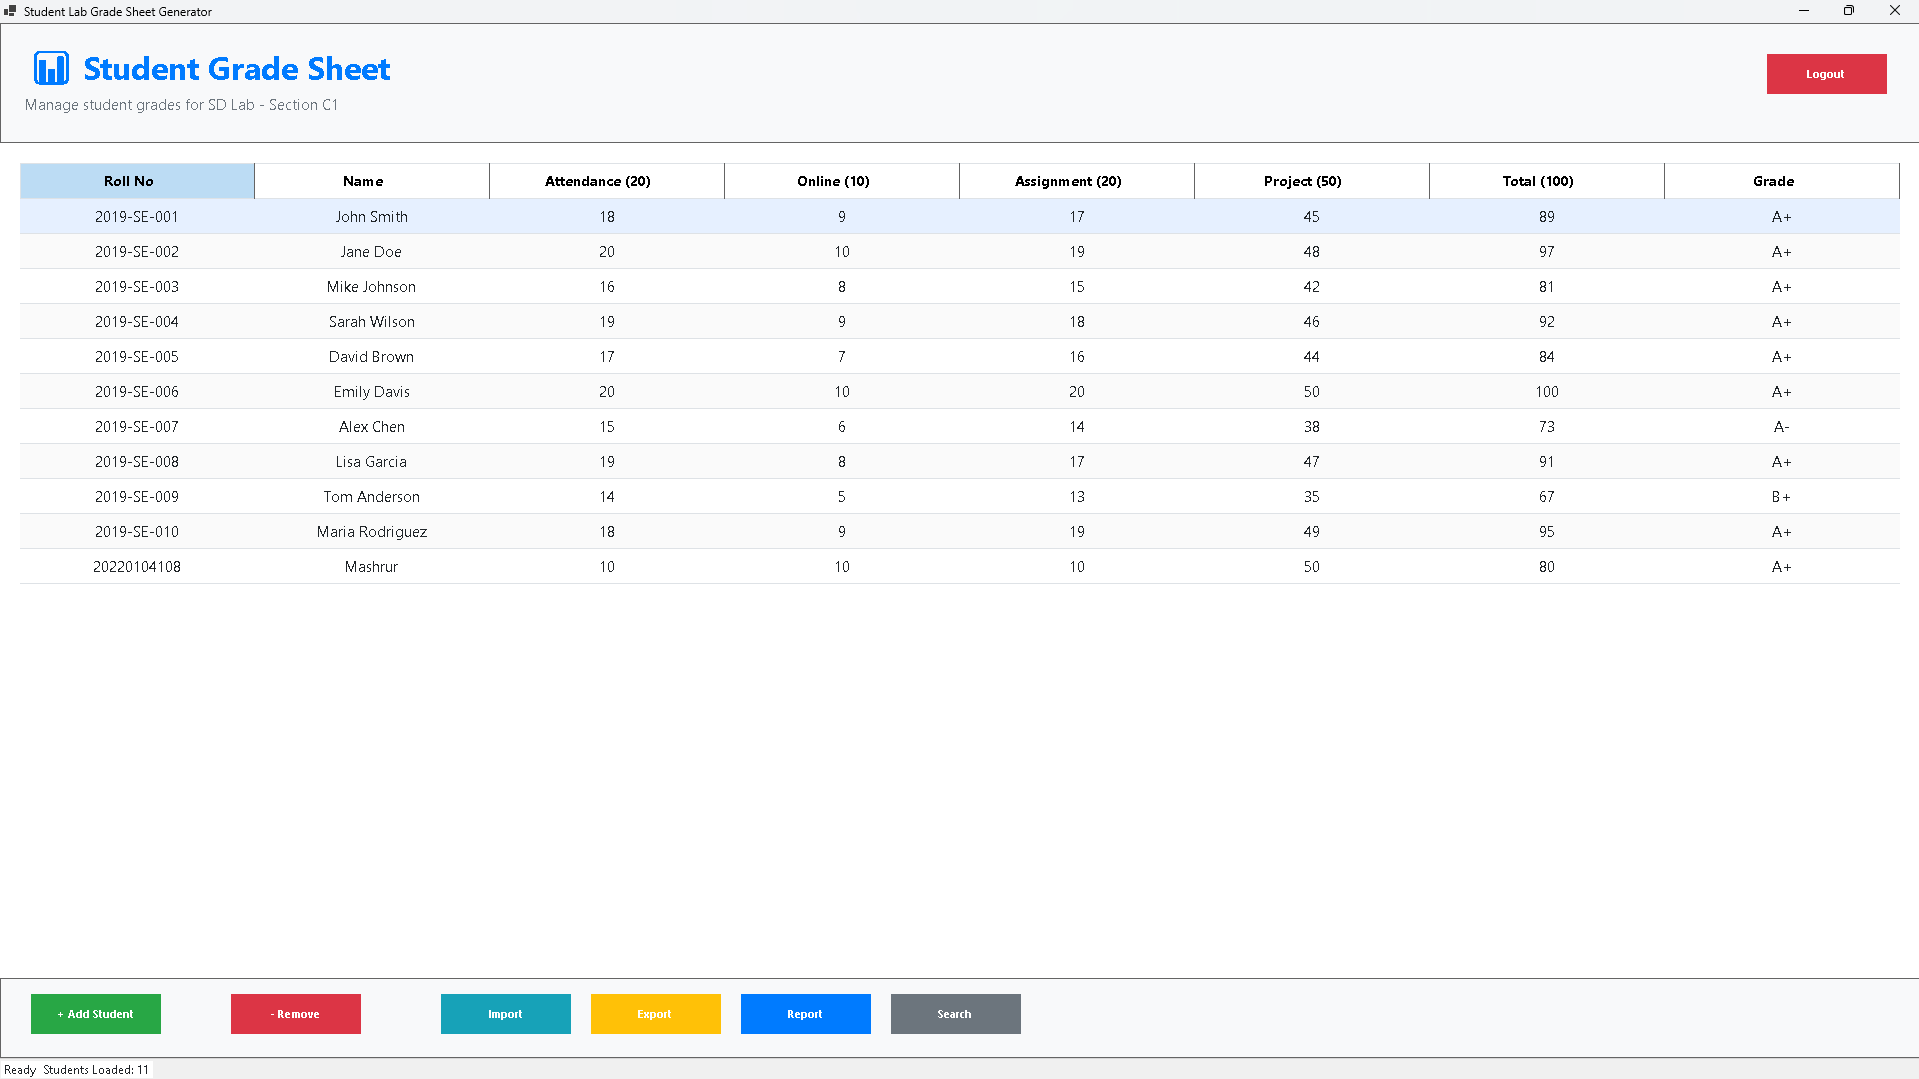Click the SD Lab Section C1 subtitle
The image size is (1919, 1079).
pyautogui.click(x=181, y=105)
